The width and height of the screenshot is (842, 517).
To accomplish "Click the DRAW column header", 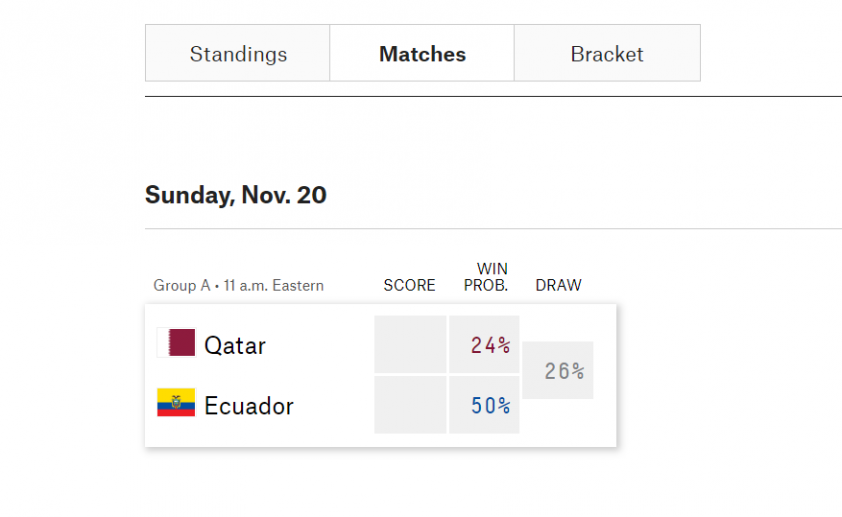I will 558,285.
